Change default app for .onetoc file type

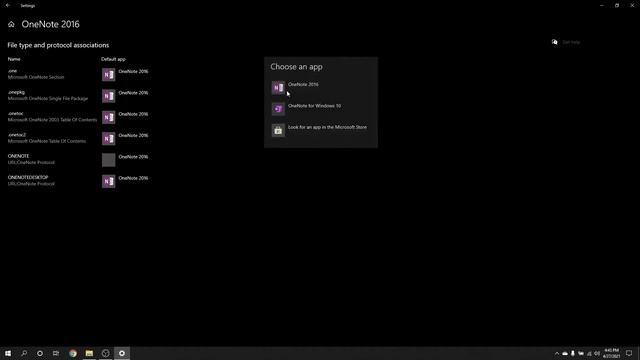[126, 117]
